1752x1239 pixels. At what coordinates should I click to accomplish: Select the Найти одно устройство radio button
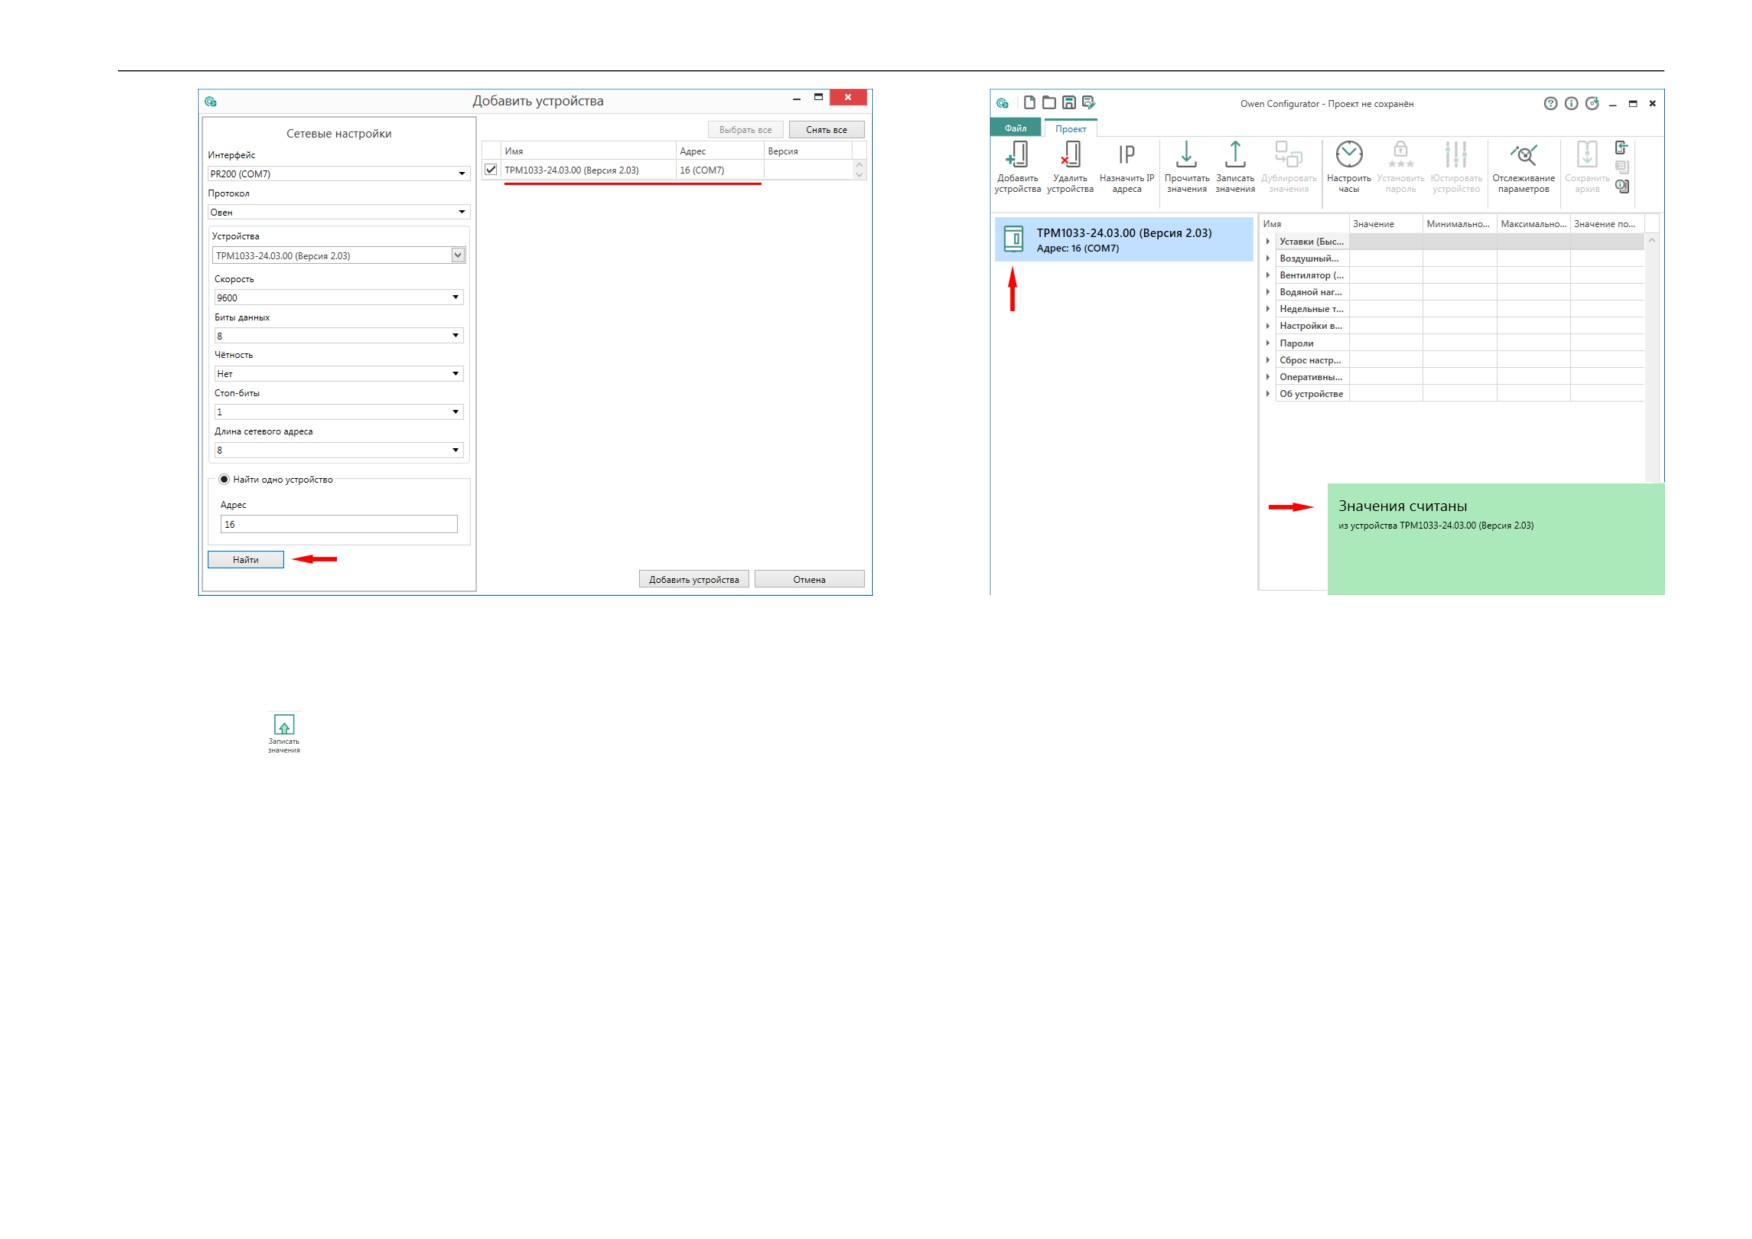[224, 480]
